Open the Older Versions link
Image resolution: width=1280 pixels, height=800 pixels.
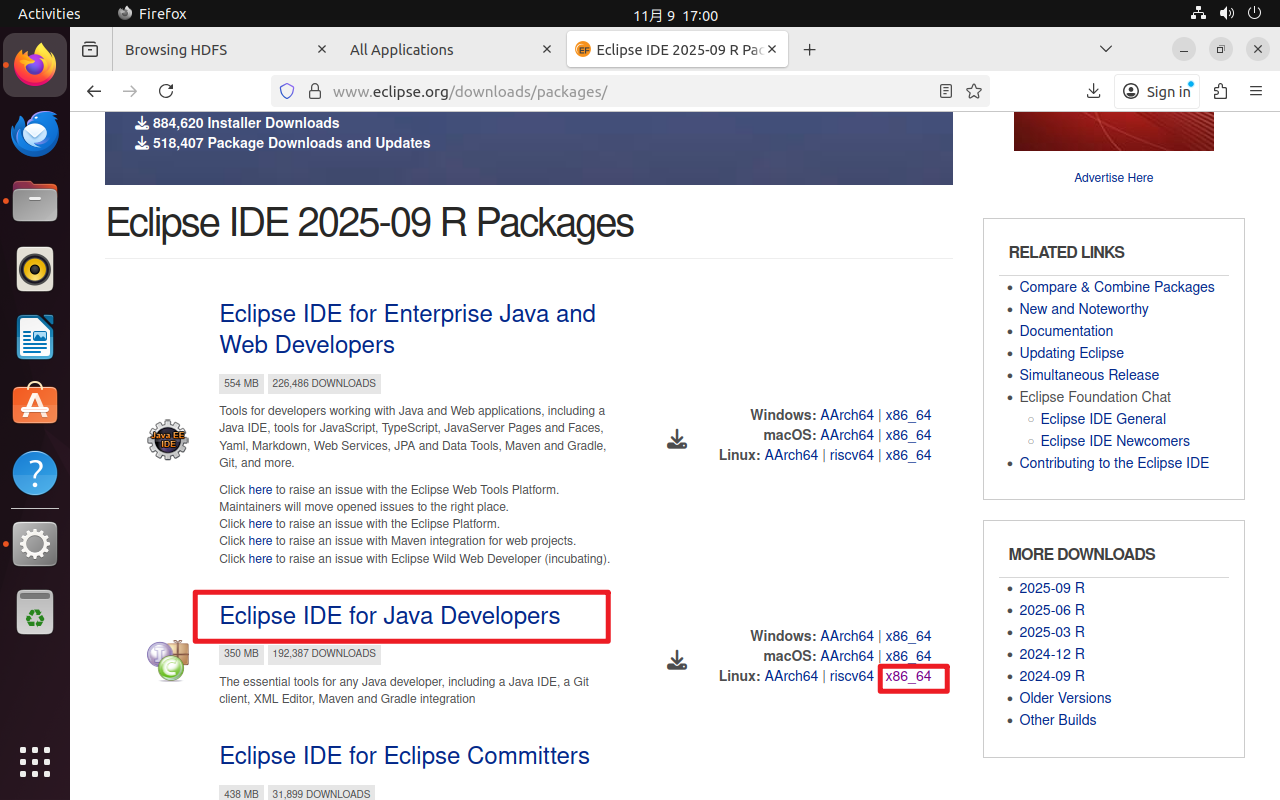pos(1065,697)
